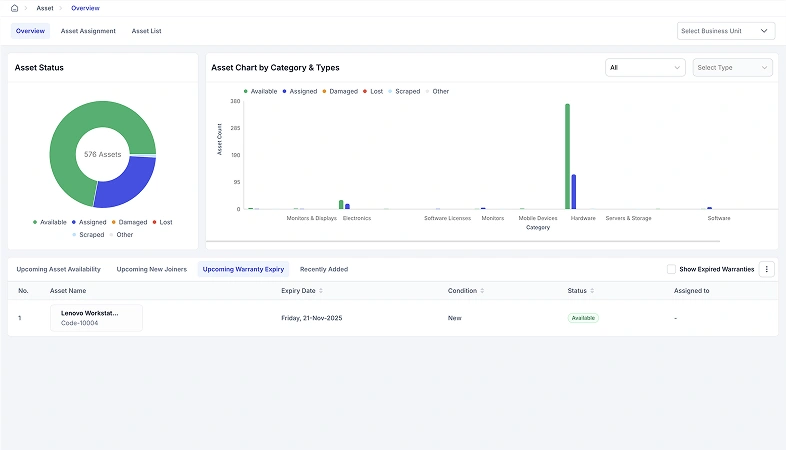Click the Asset breadcrumb link
The image size is (786, 450).
tap(45, 8)
